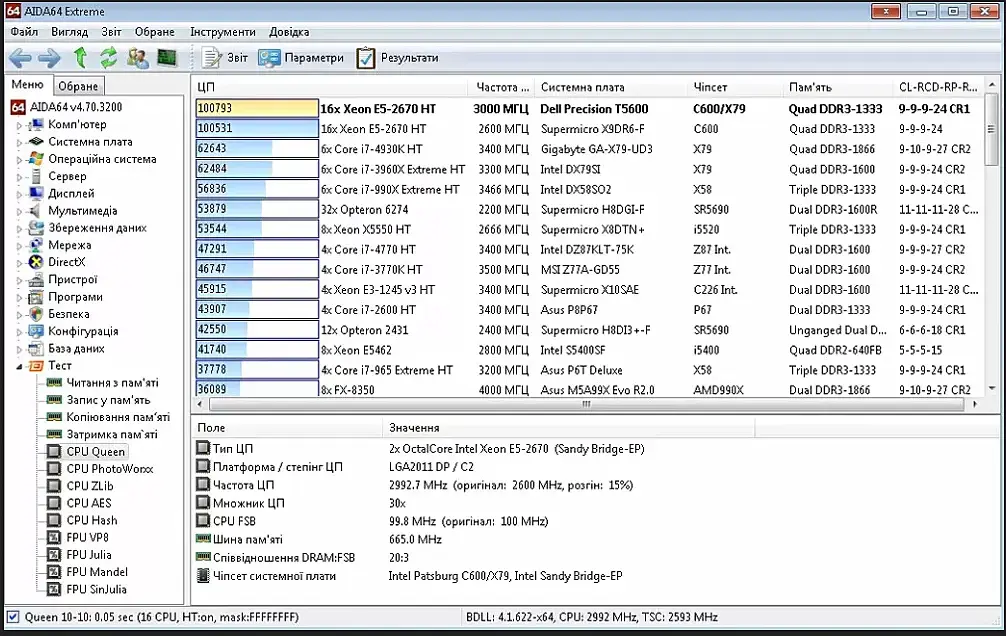Open the Обране menu in menu bar
The image size is (1006, 636).
pyautogui.click(x=155, y=31)
